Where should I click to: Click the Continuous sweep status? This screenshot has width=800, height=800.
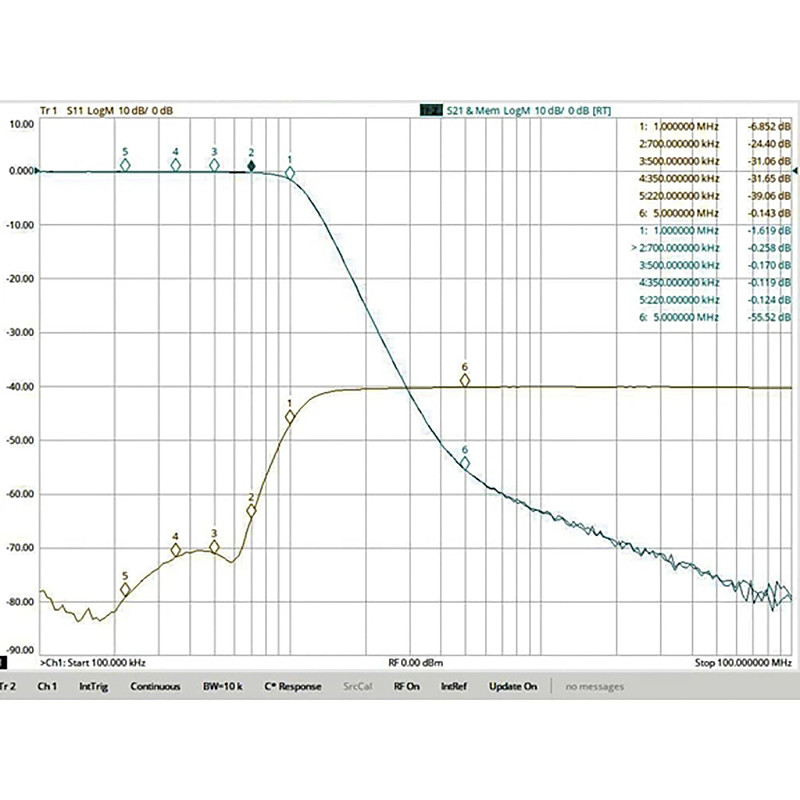point(155,686)
